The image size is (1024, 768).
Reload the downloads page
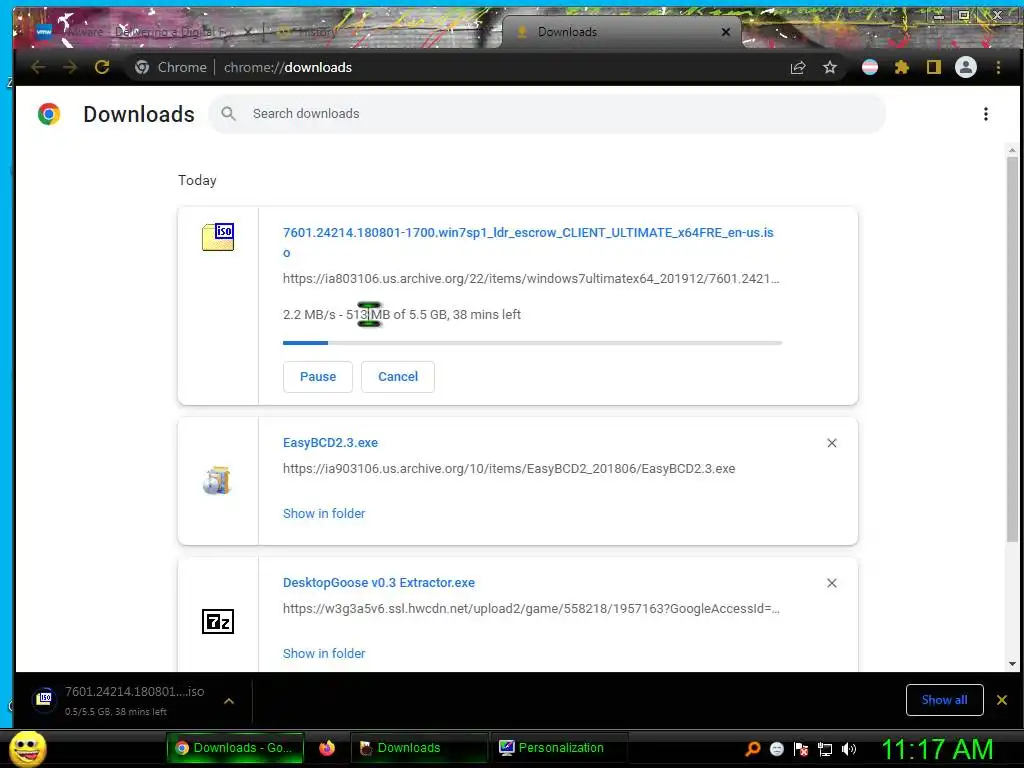tap(102, 67)
